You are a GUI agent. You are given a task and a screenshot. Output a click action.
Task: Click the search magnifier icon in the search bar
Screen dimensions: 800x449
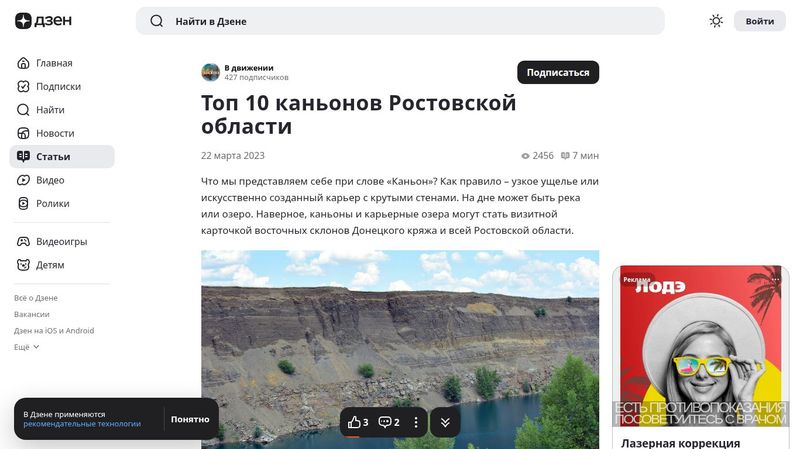pyautogui.click(x=157, y=21)
